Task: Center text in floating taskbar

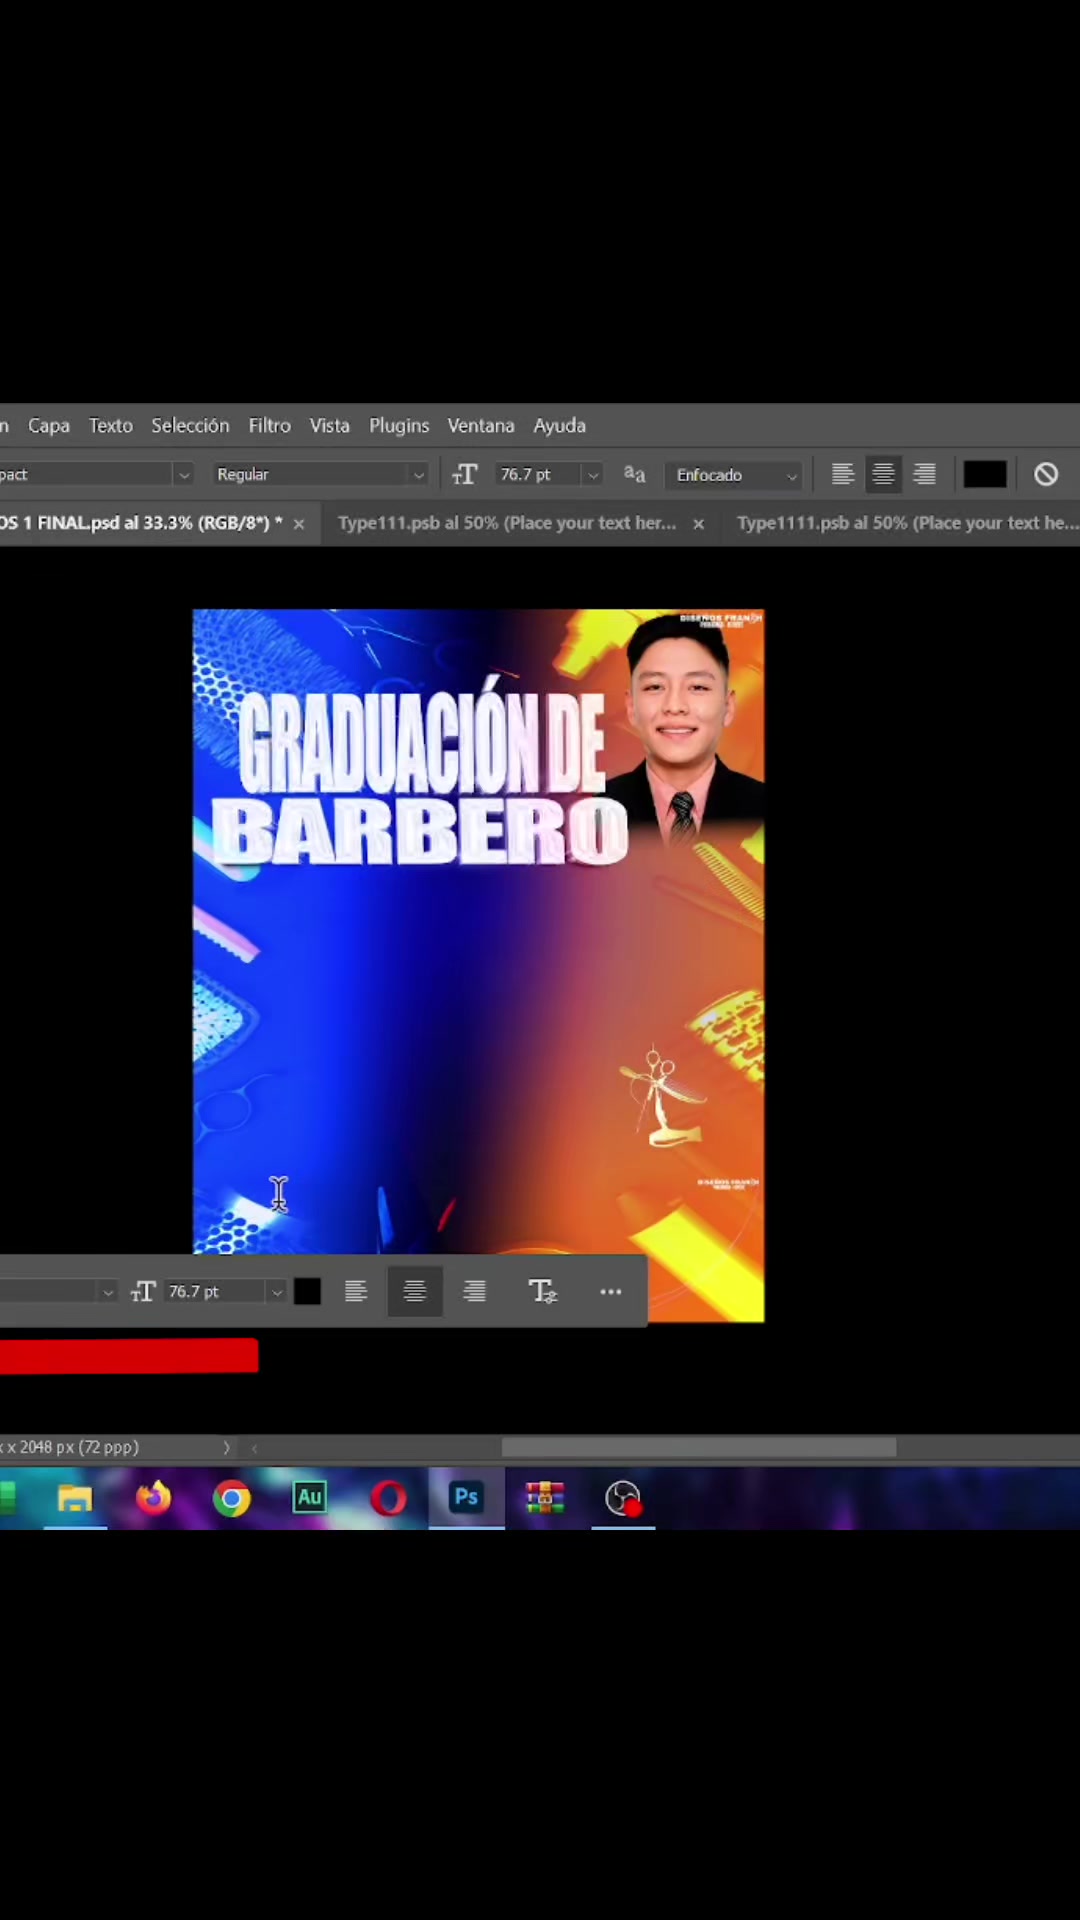Action: (x=415, y=1292)
